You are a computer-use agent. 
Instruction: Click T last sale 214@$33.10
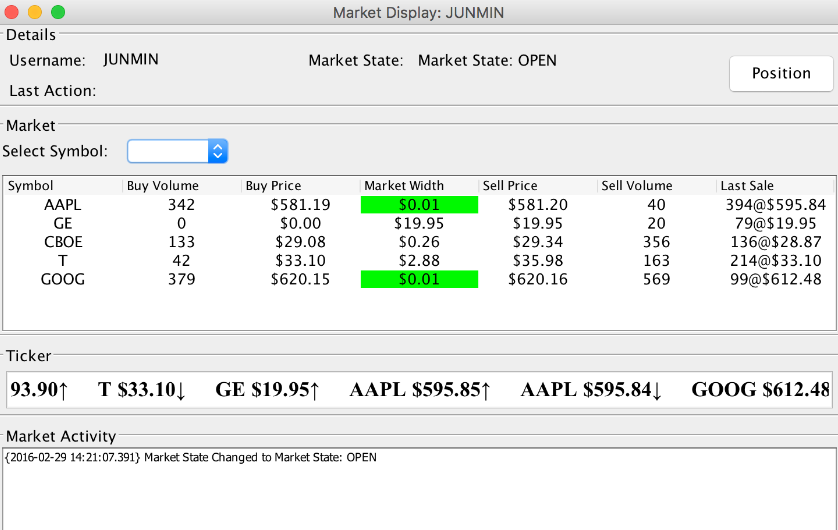(775, 261)
